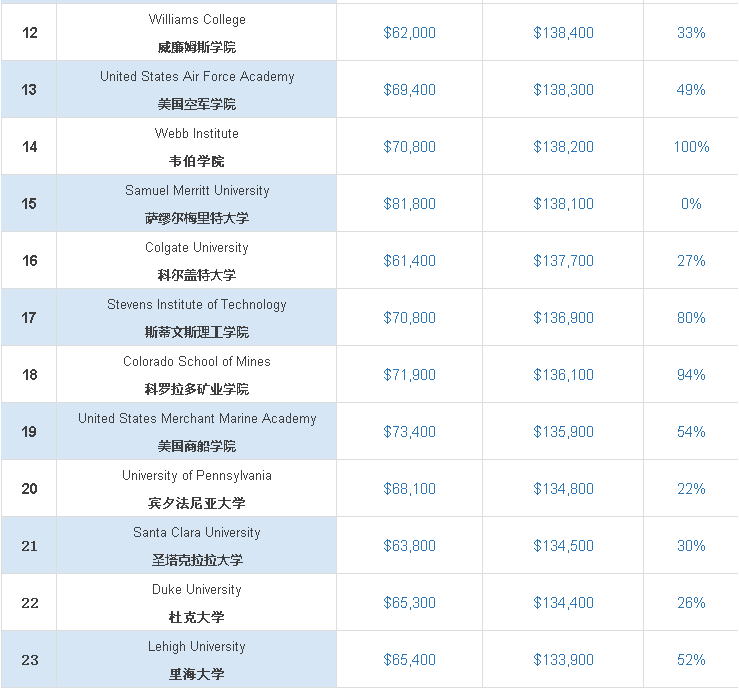Select University of Pennsylvania name
The height and width of the screenshot is (688, 739).
pyautogui.click(x=197, y=476)
